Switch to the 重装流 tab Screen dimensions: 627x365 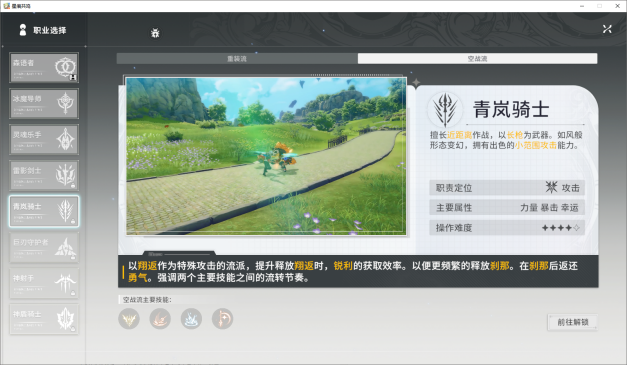coord(237,59)
